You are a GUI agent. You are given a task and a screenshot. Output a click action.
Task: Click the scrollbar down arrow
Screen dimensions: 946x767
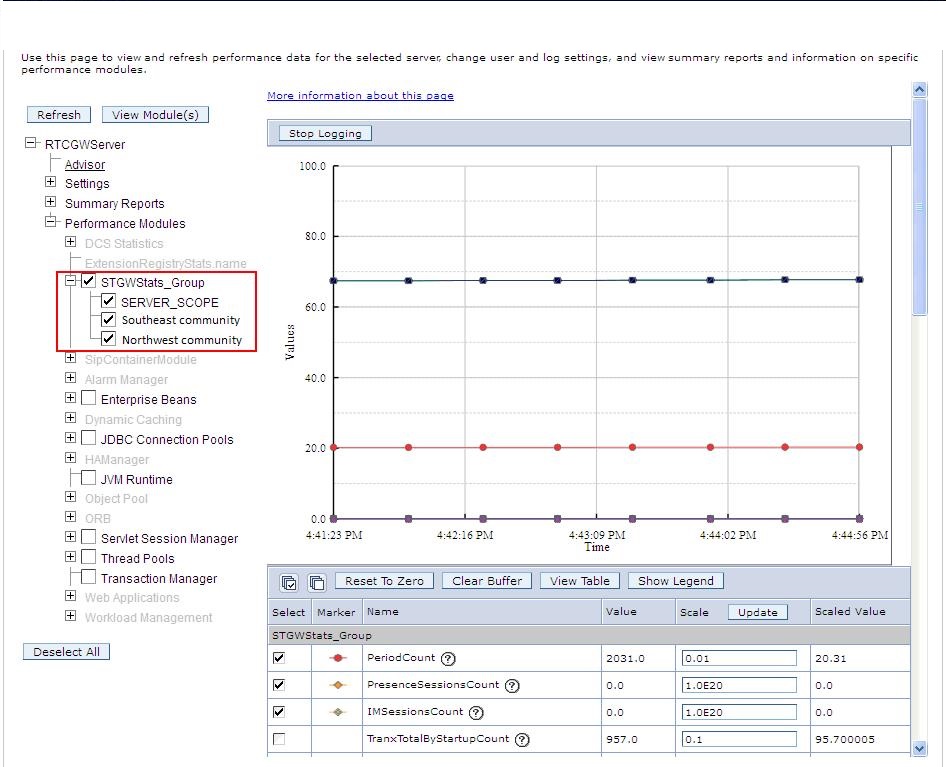(919, 748)
